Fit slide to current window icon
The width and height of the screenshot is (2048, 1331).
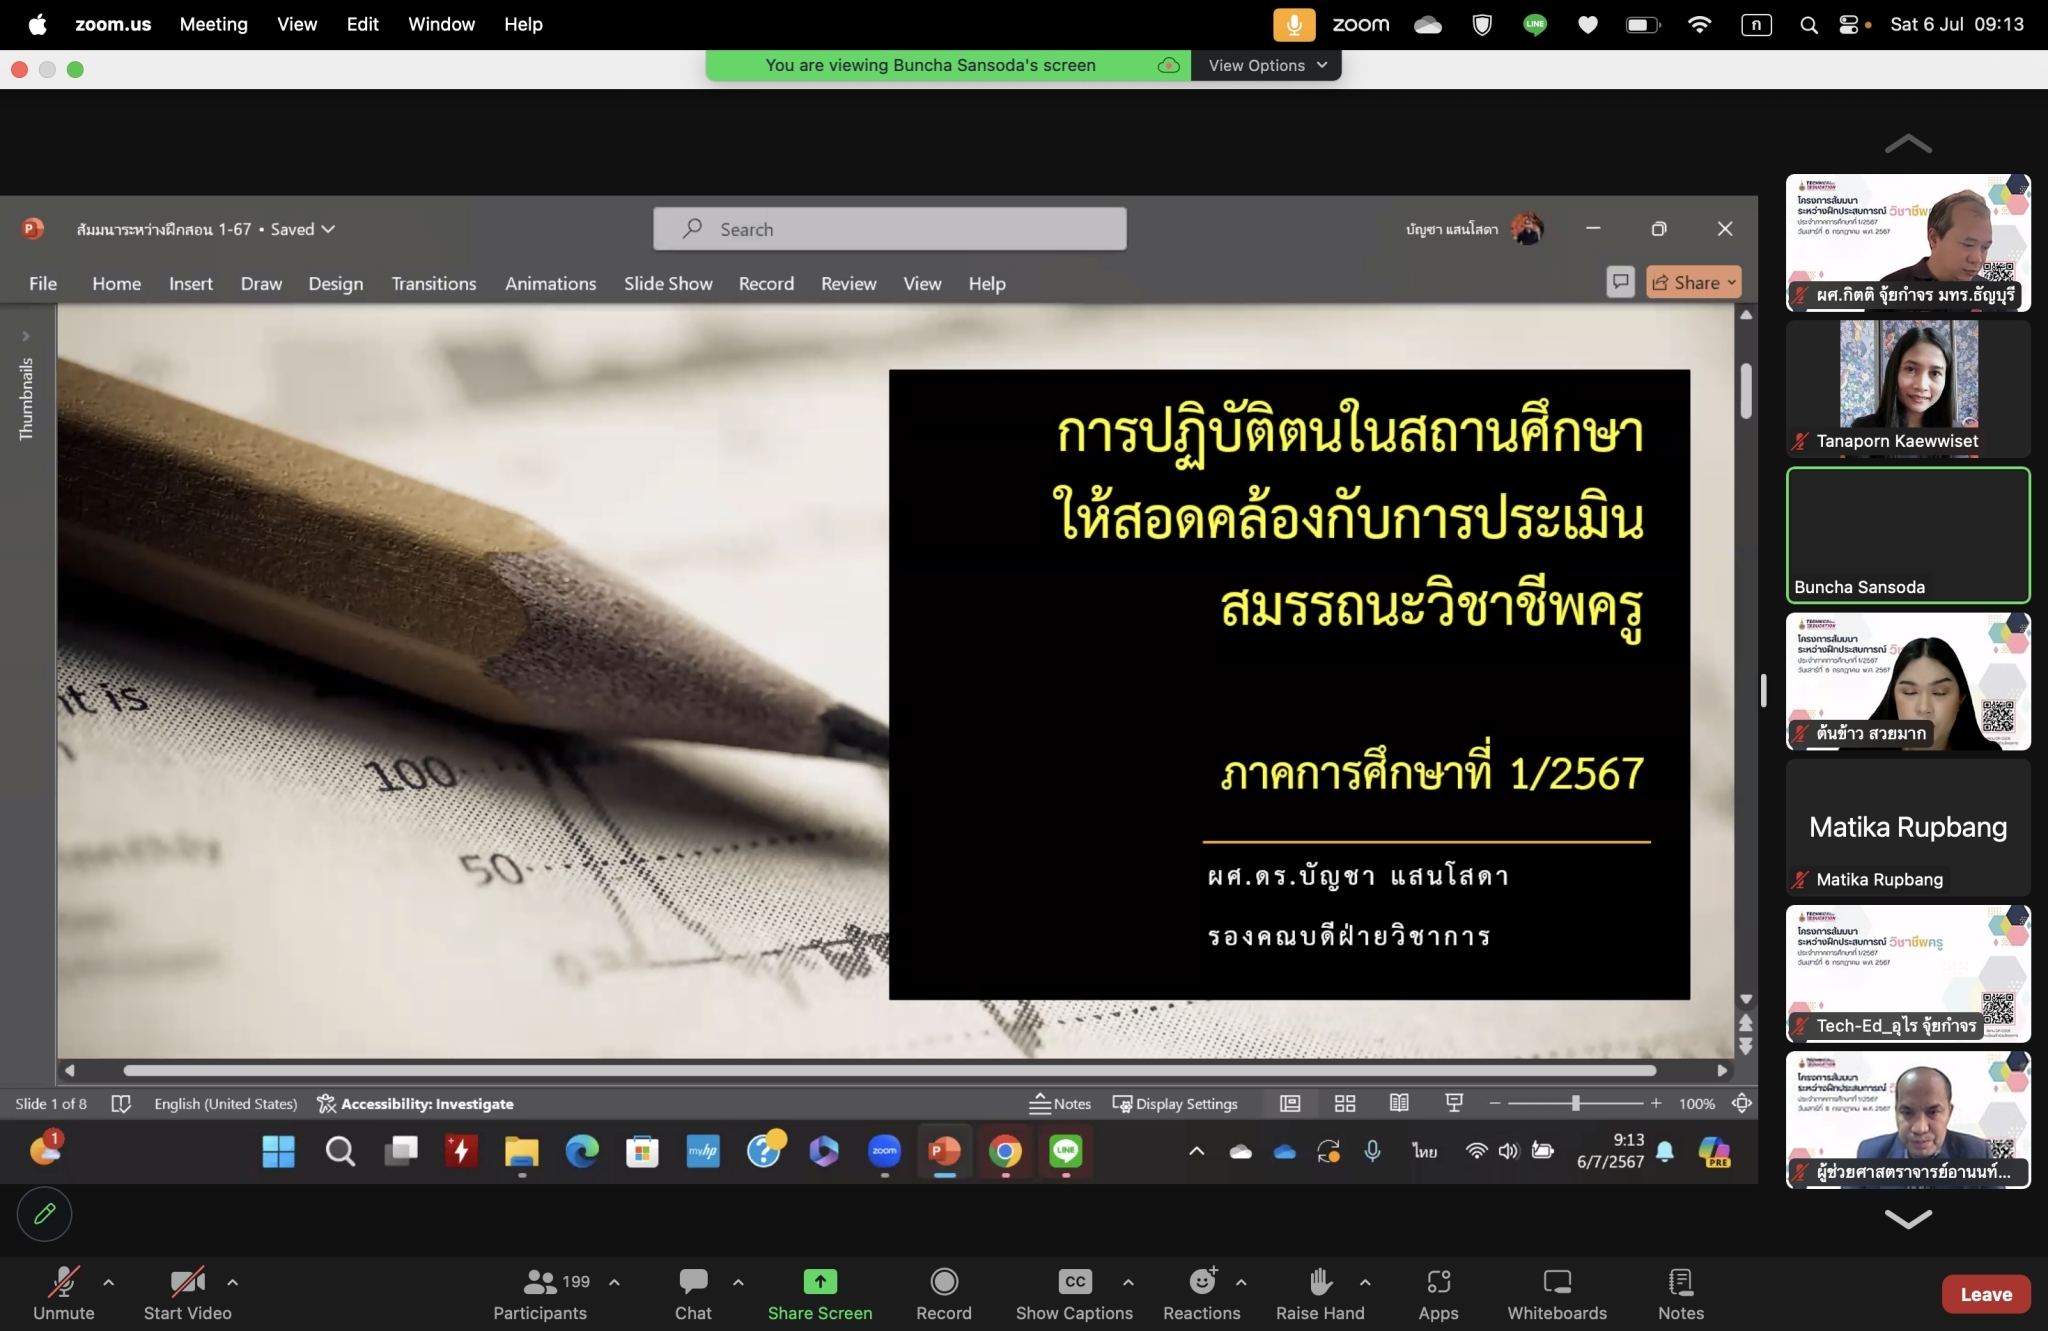pos(1741,1103)
